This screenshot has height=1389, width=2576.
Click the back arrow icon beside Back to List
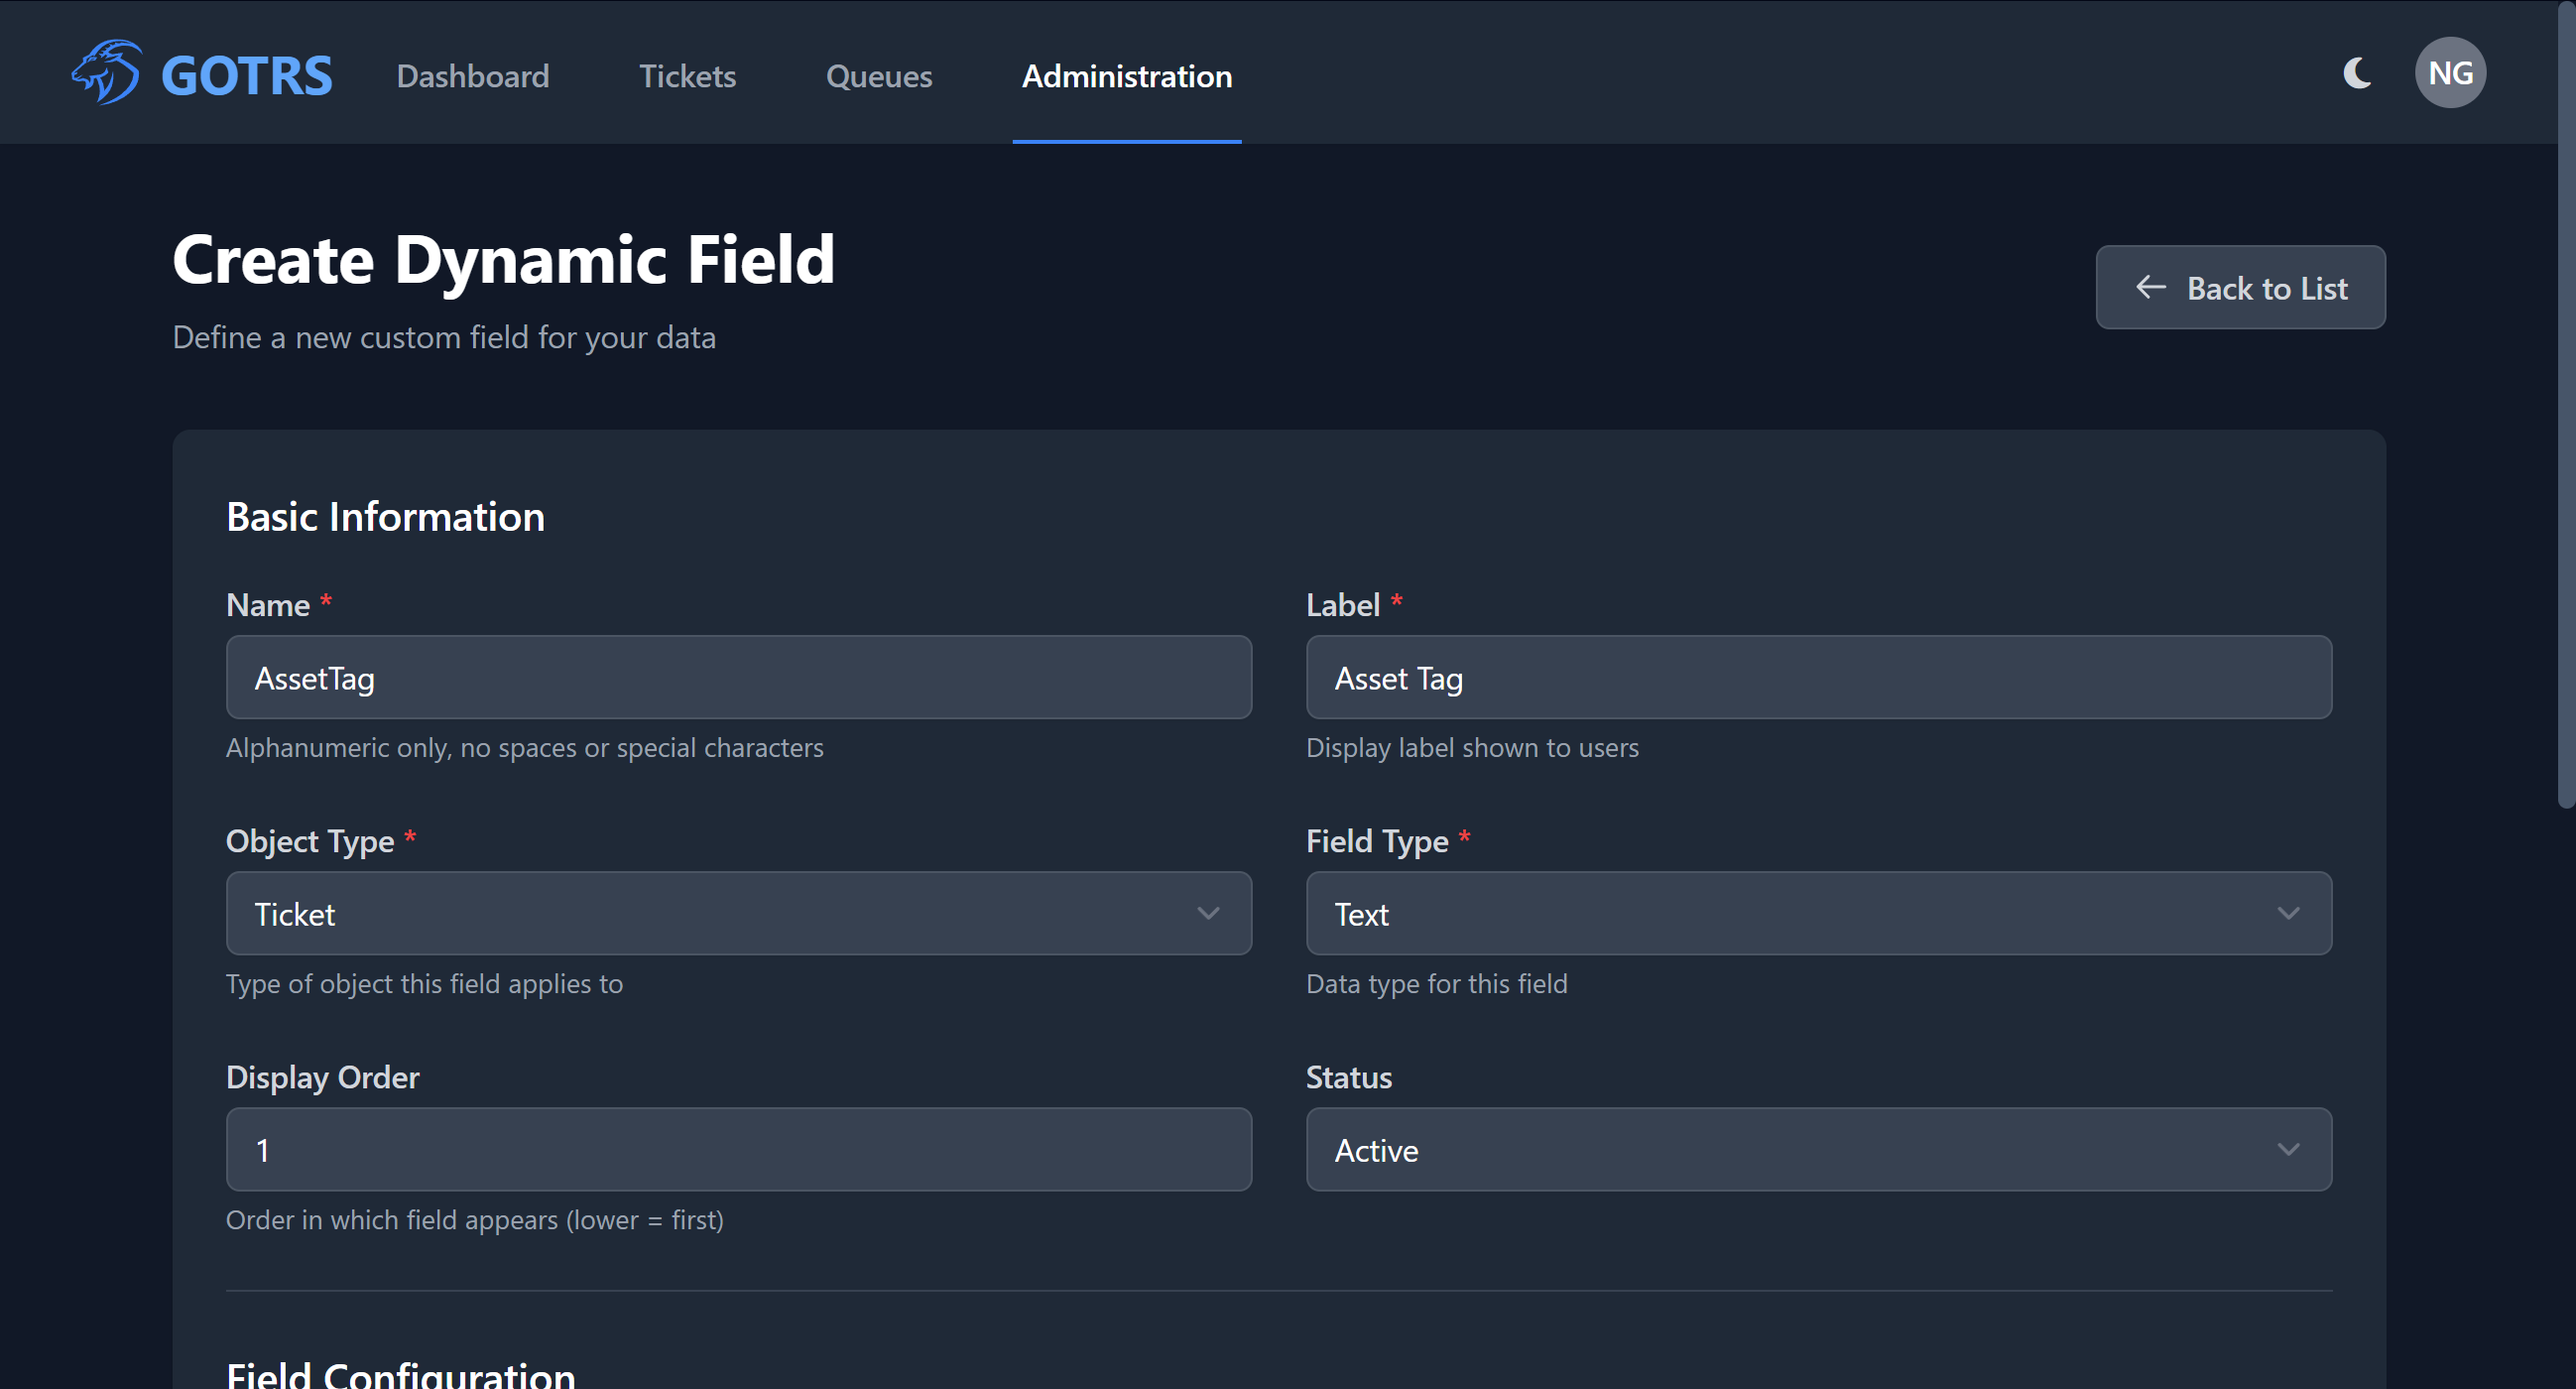pyautogui.click(x=2150, y=288)
